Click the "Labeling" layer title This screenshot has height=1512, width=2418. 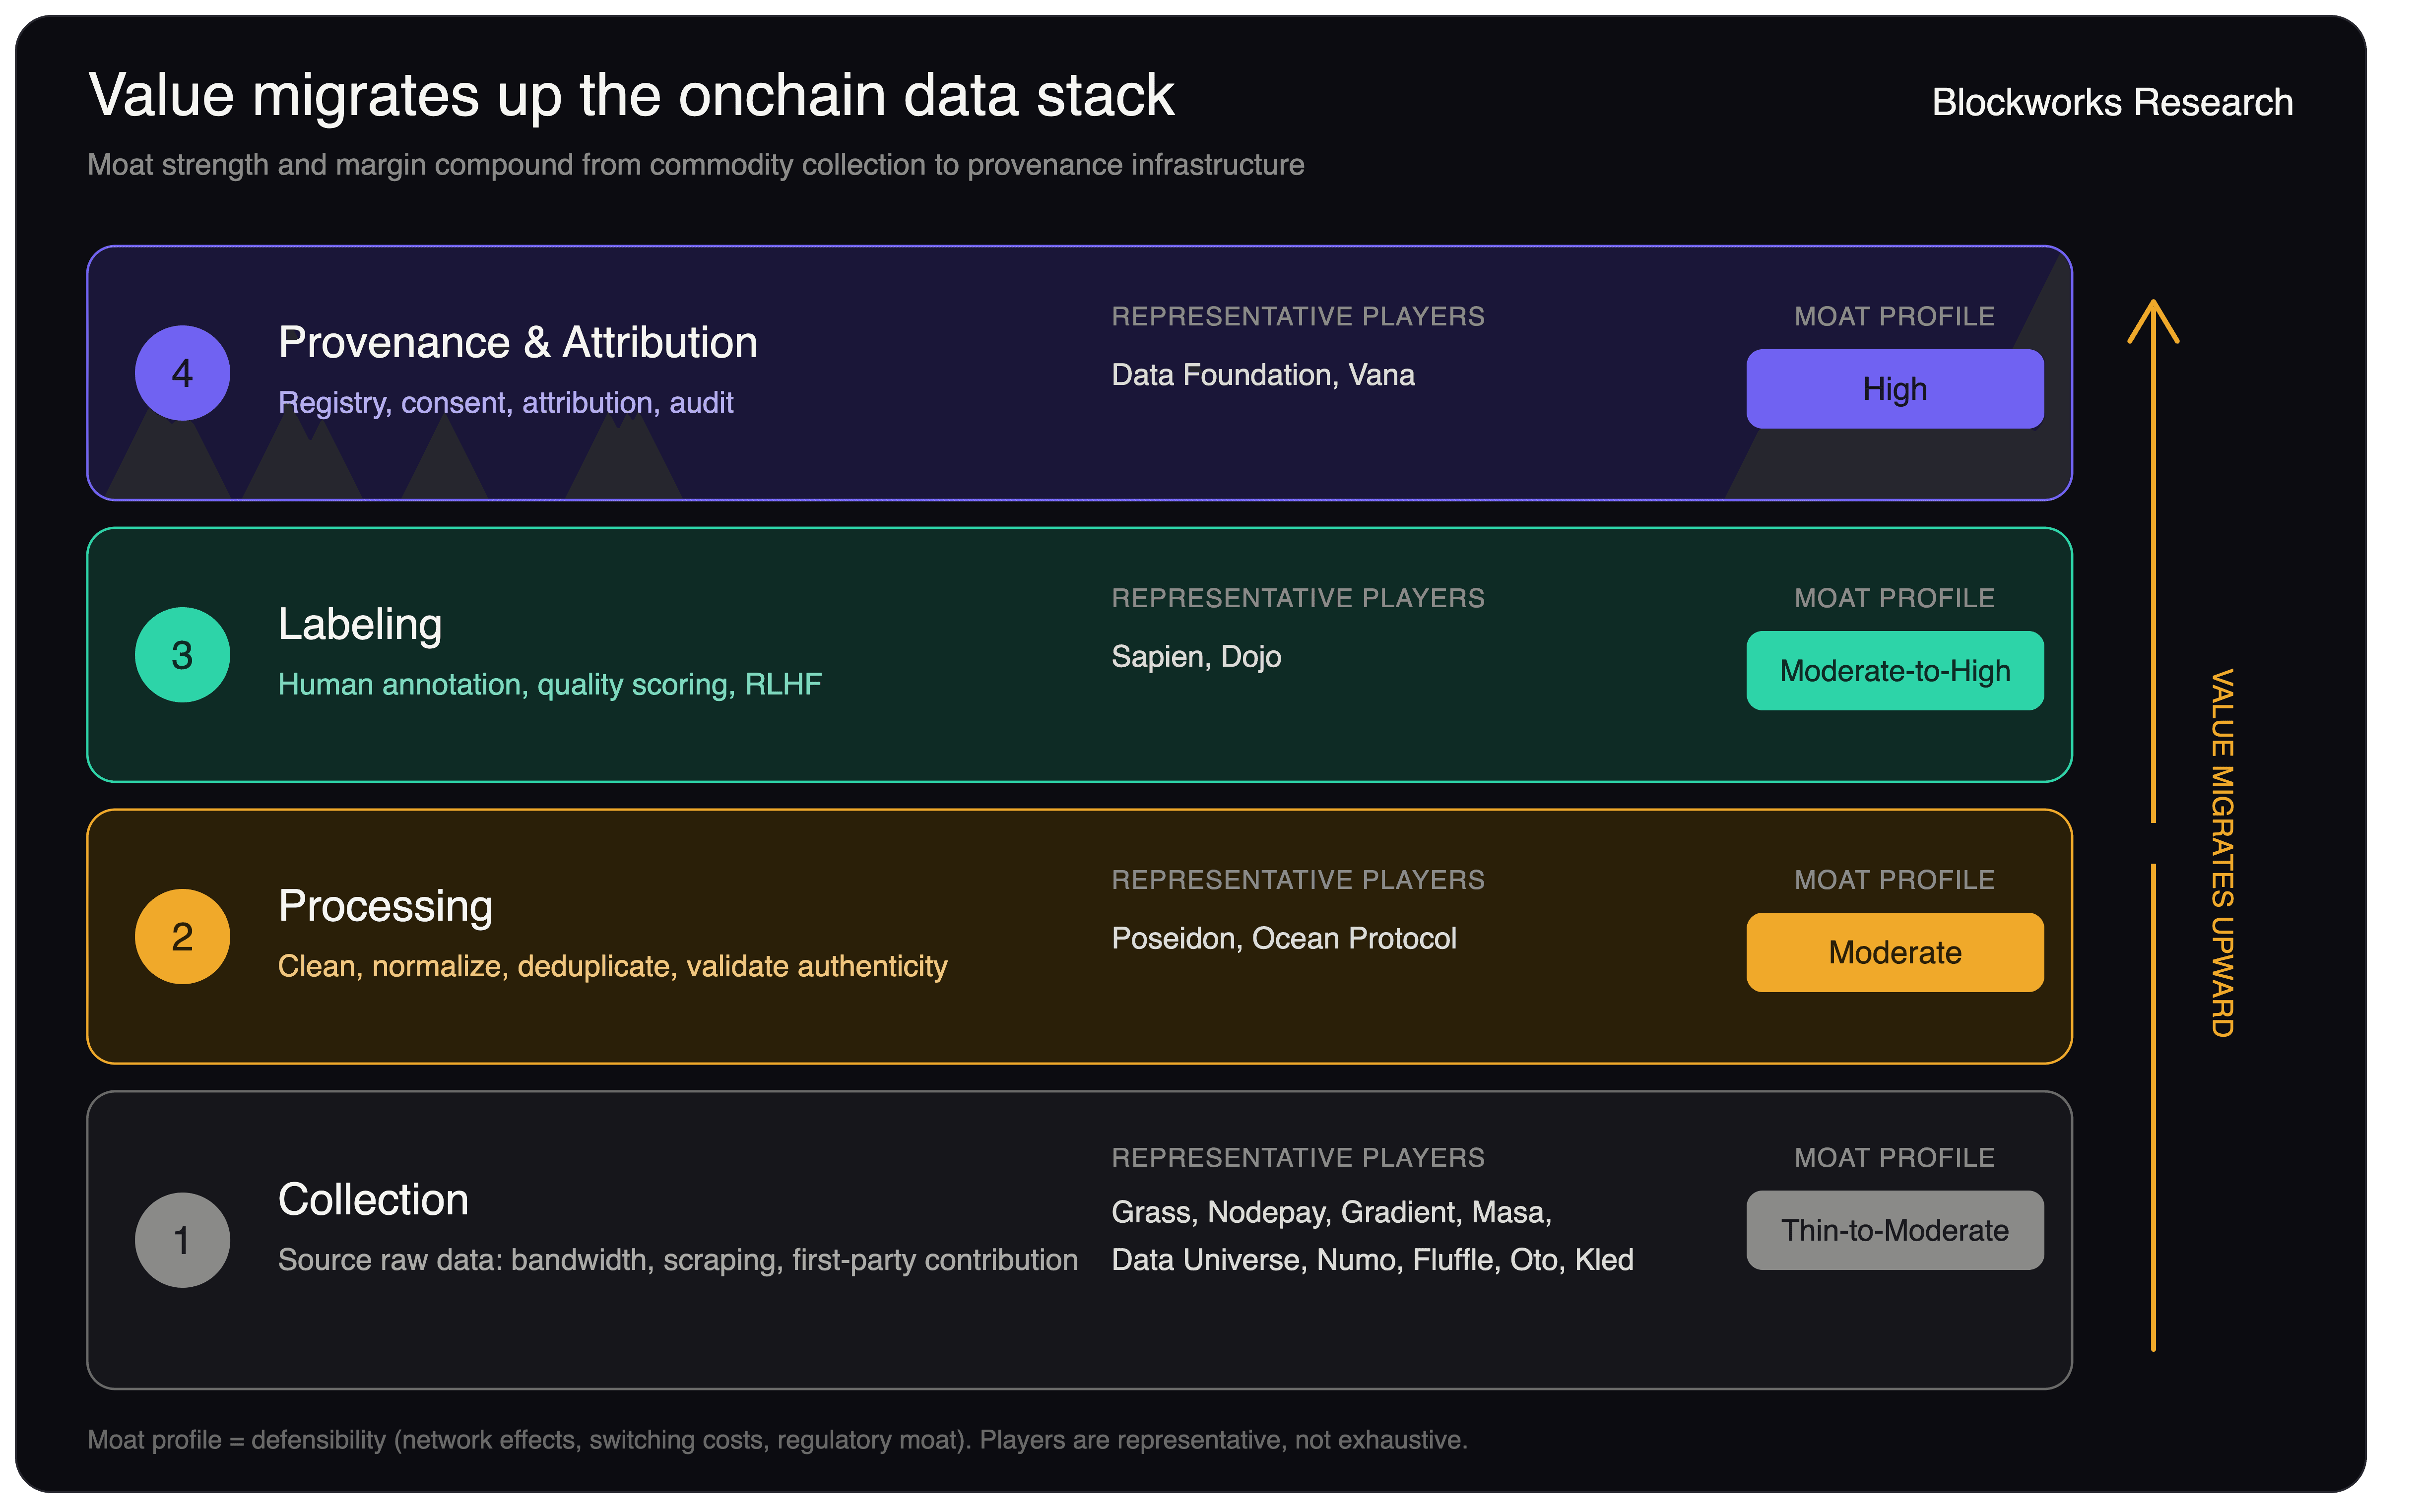[360, 625]
